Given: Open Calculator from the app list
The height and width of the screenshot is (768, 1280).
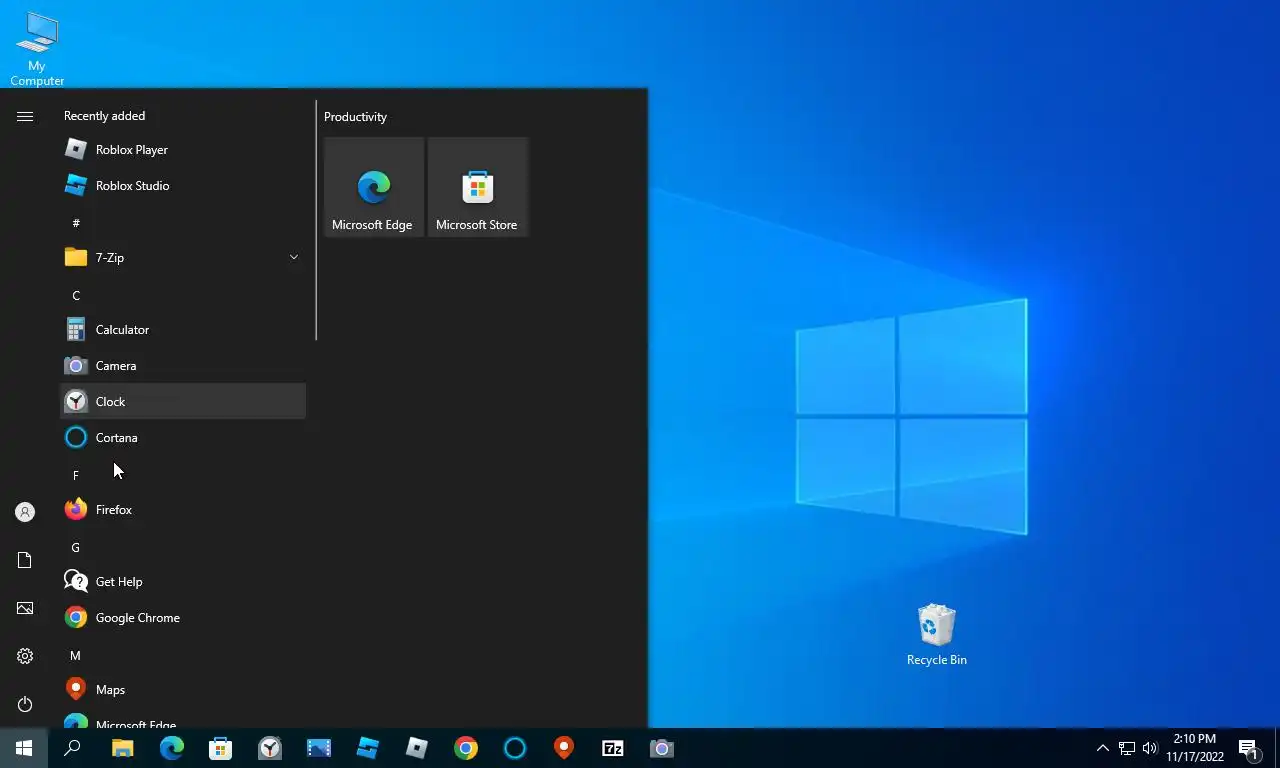Looking at the screenshot, I should point(183,330).
